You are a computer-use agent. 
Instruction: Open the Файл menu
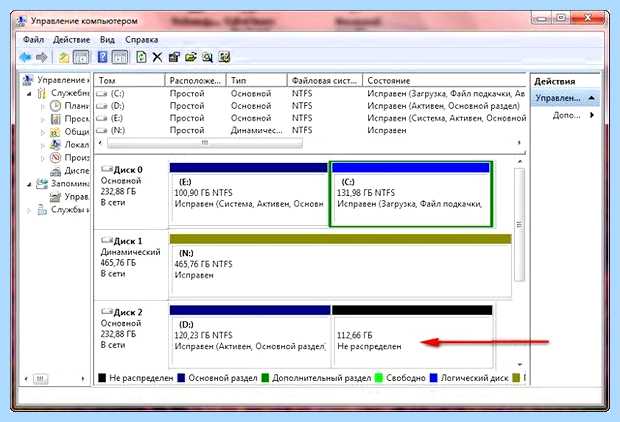(33, 40)
